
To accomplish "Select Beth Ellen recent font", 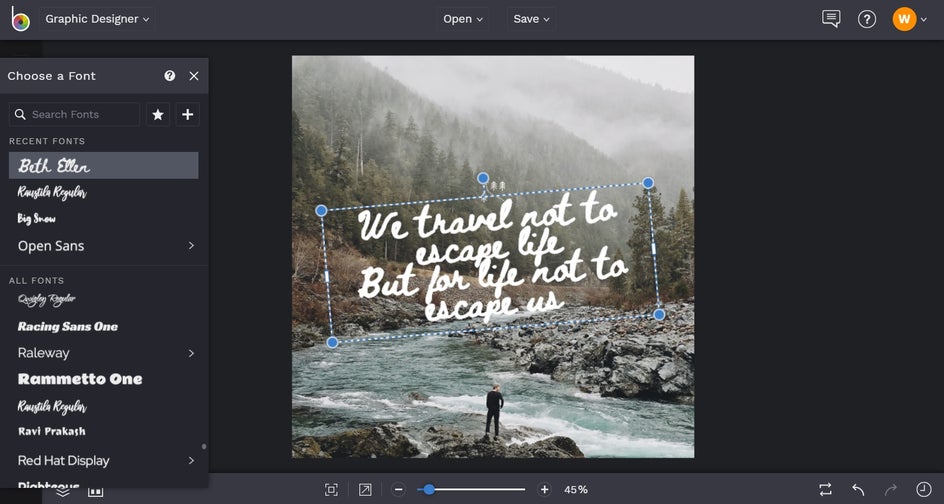I will (104, 165).
